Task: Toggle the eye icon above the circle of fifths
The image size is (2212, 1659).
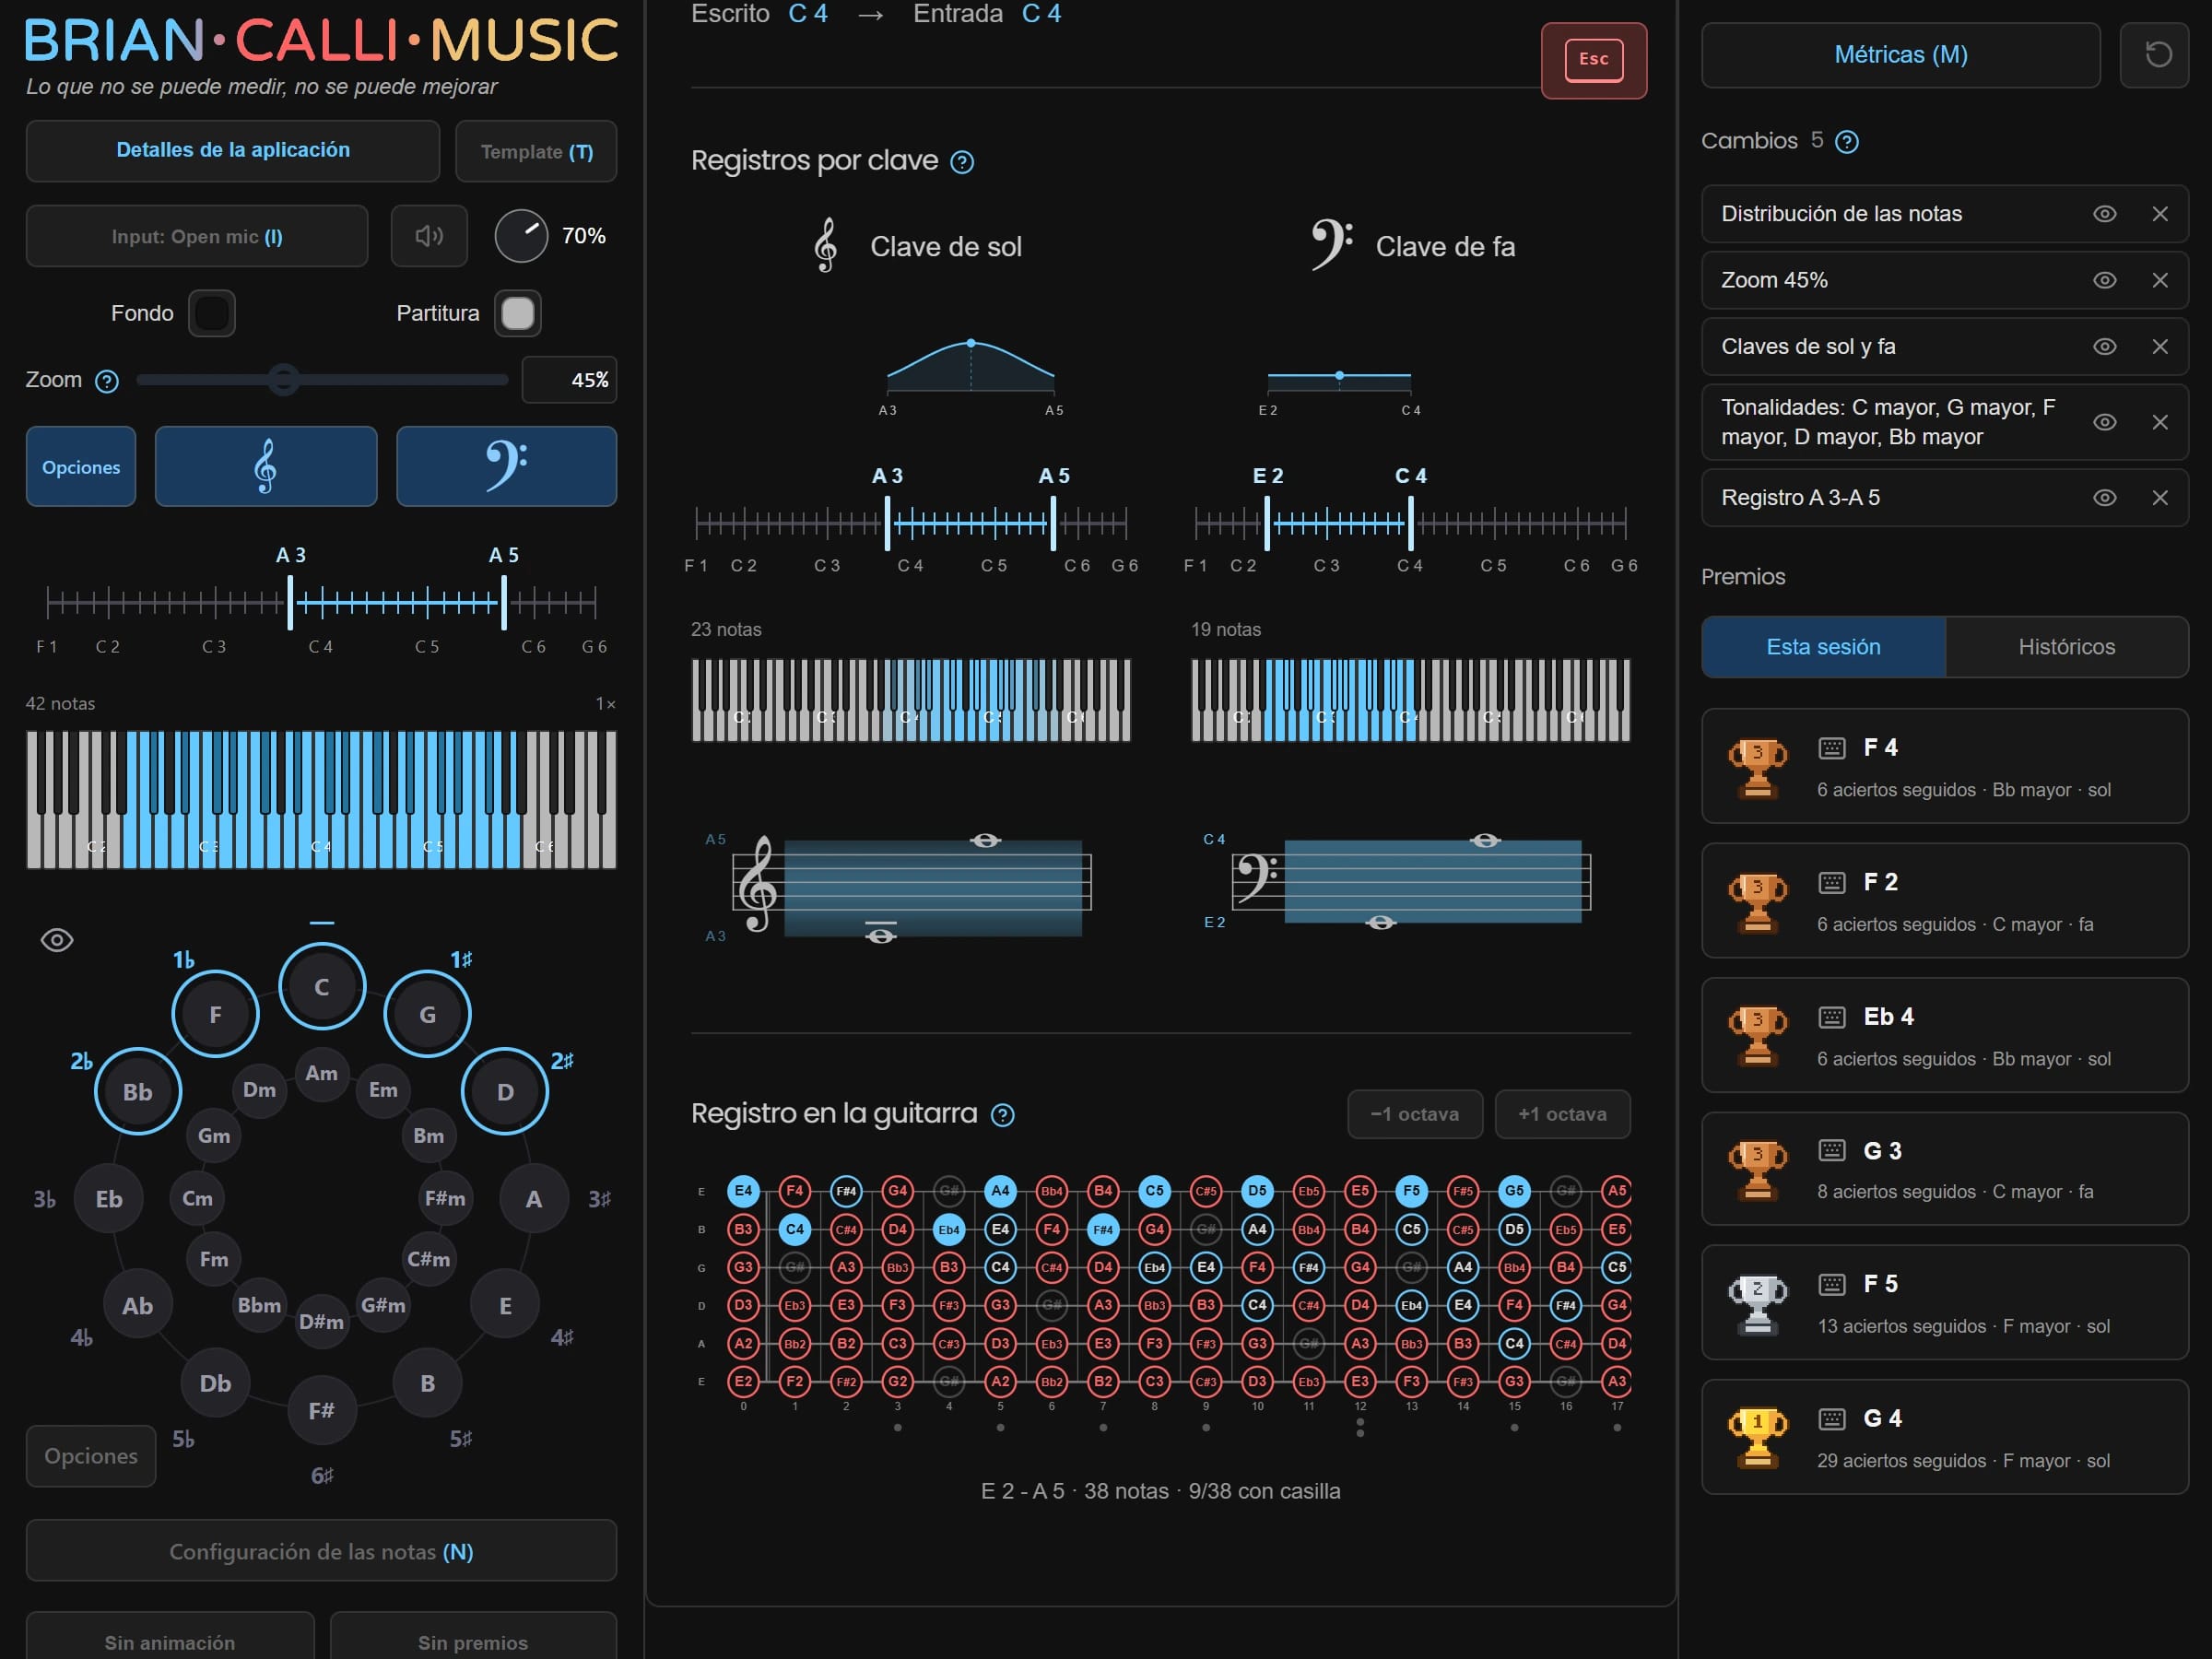Action: point(57,940)
